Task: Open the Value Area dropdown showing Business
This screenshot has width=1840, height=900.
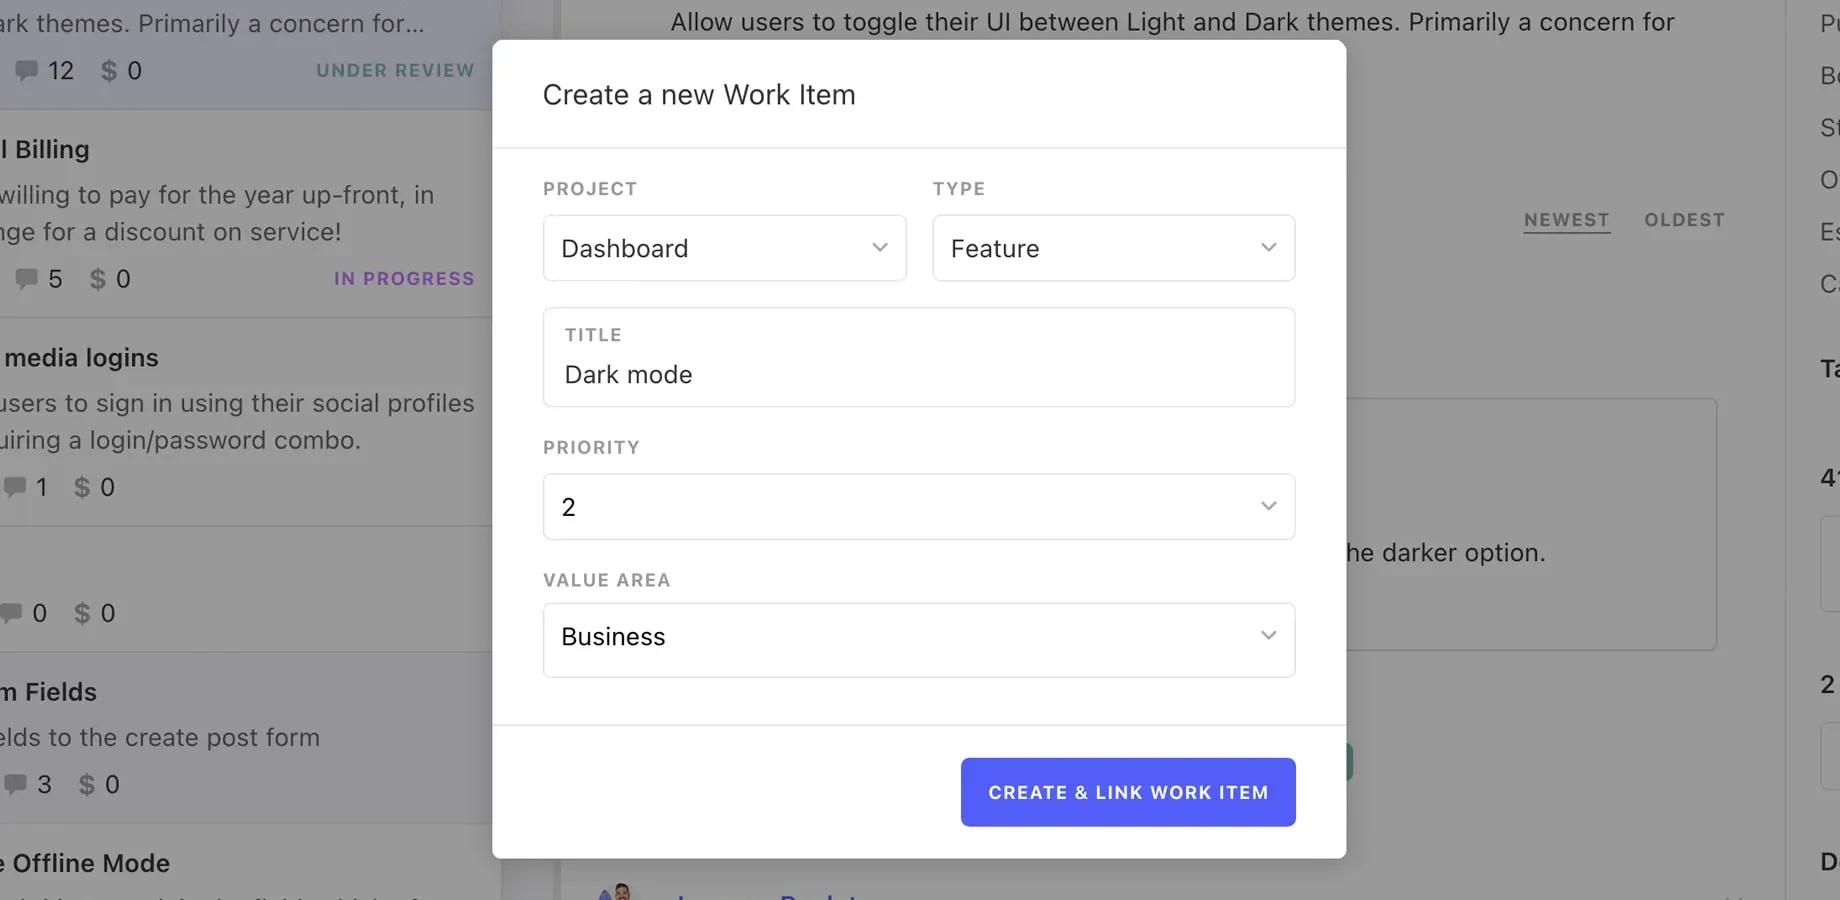Action: 919,639
